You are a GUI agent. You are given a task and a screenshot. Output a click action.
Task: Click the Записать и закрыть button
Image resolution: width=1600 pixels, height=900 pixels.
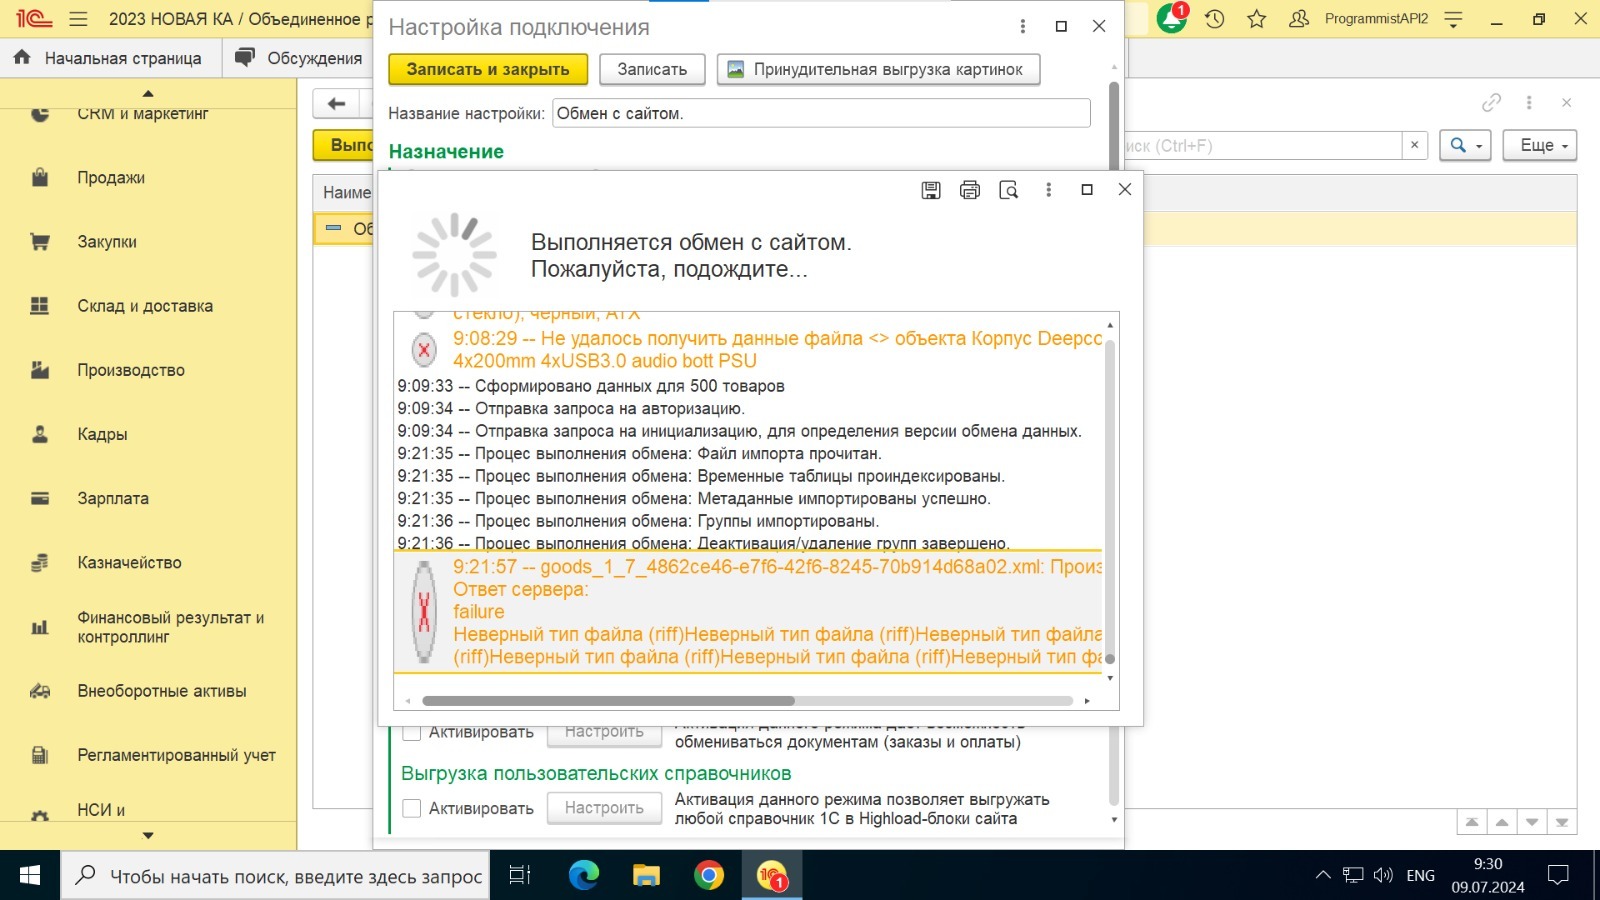coord(487,69)
